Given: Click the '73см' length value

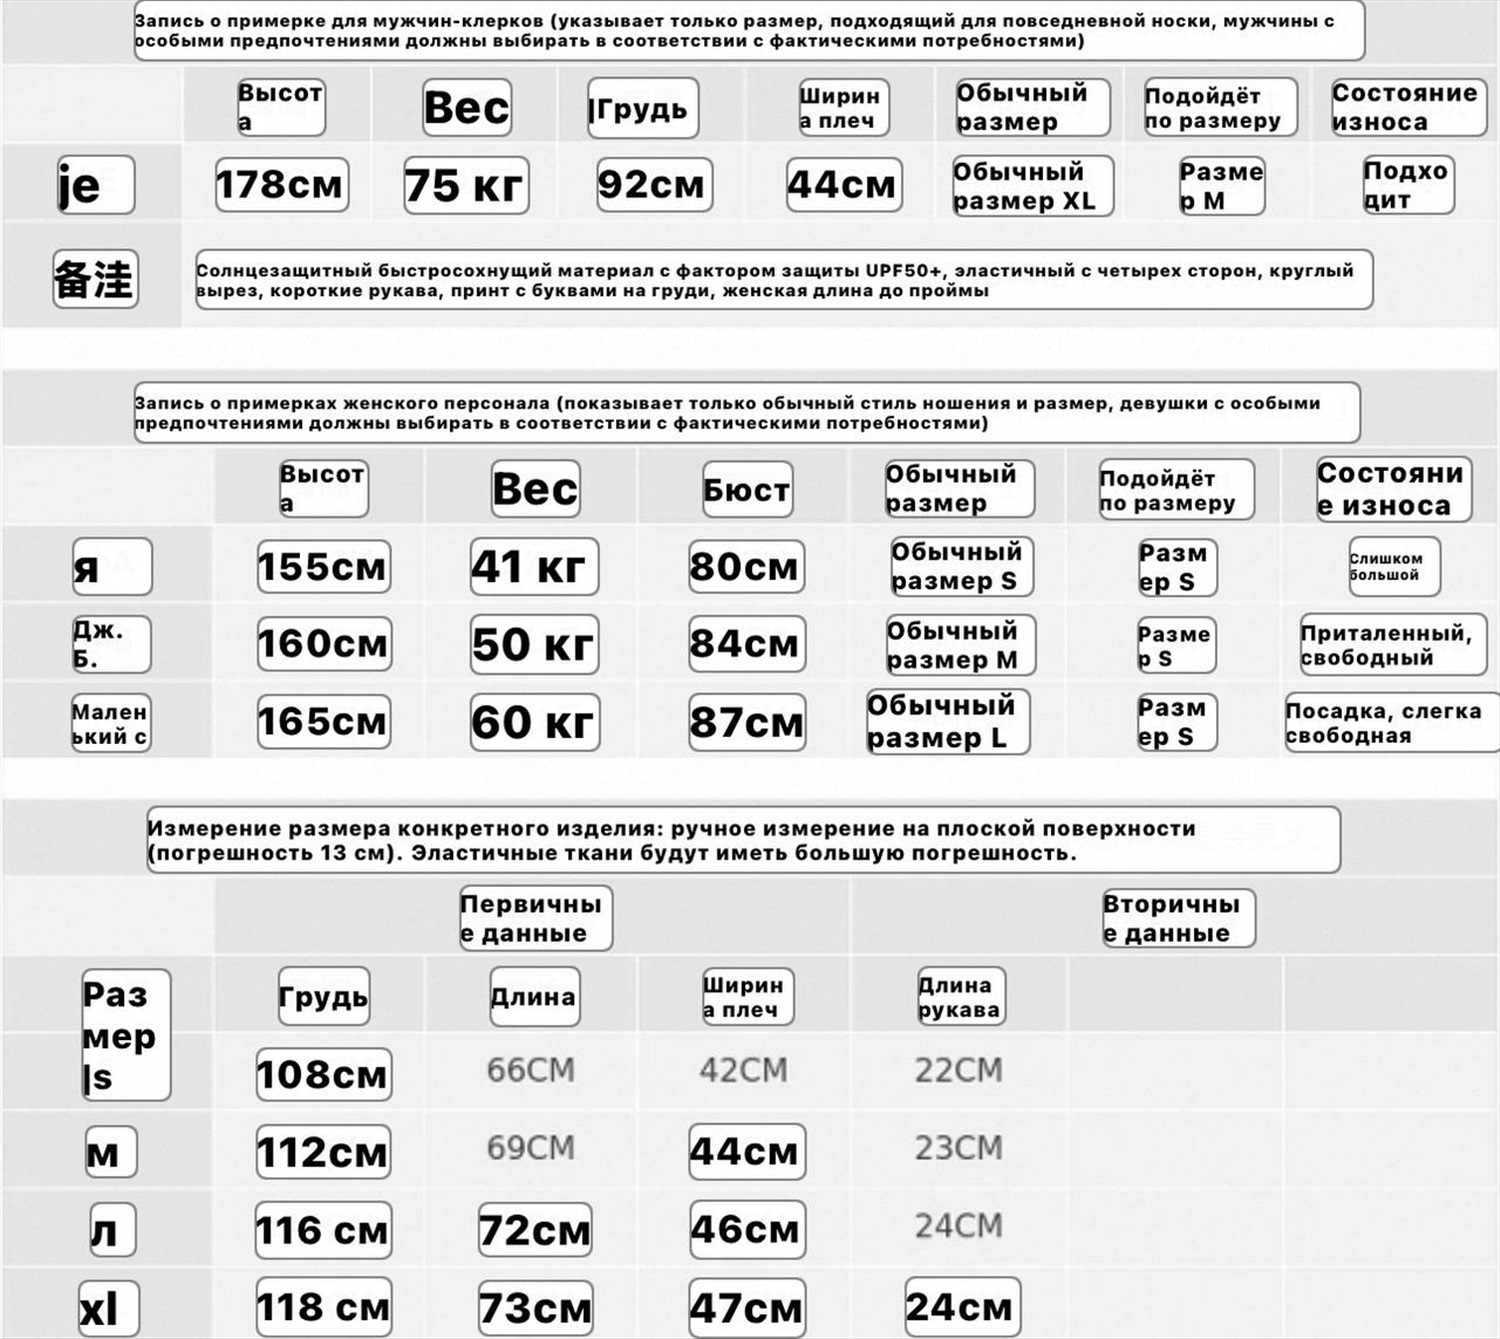Looking at the screenshot, I should 536,1308.
